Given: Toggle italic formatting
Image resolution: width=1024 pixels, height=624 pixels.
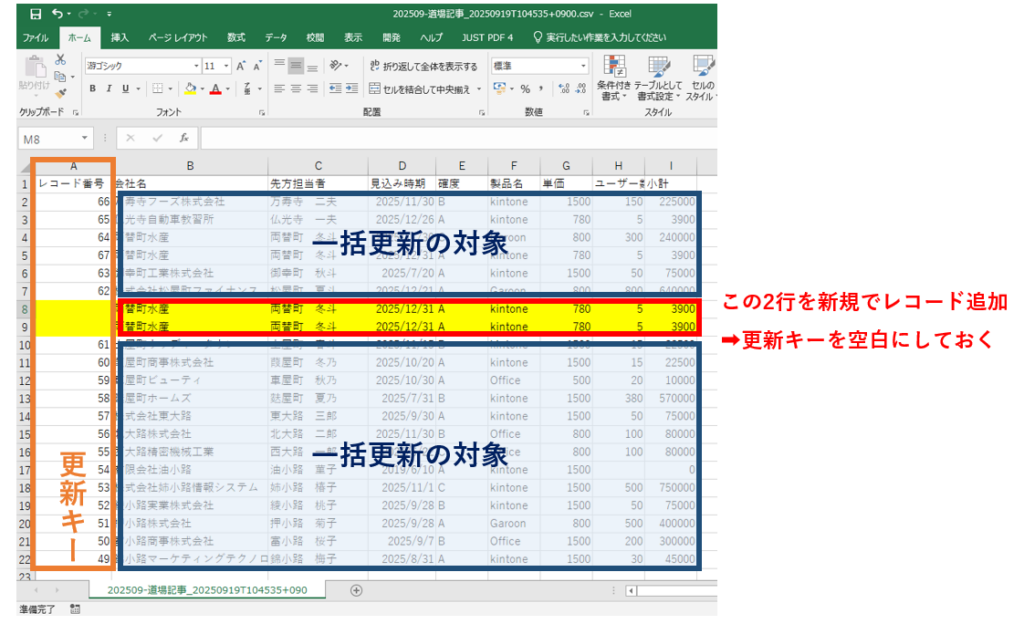Looking at the screenshot, I should (x=109, y=89).
